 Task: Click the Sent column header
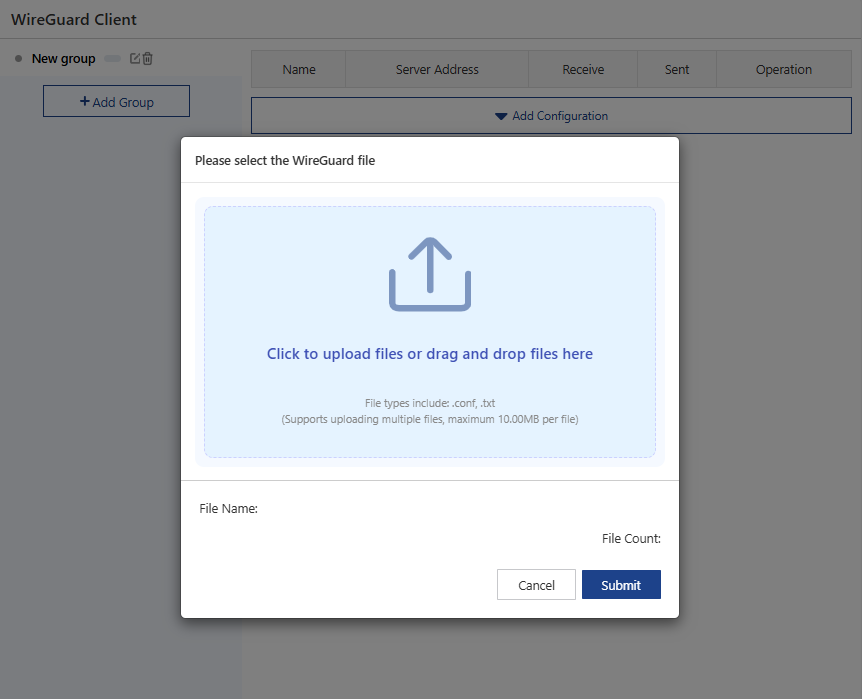tap(677, 70)
